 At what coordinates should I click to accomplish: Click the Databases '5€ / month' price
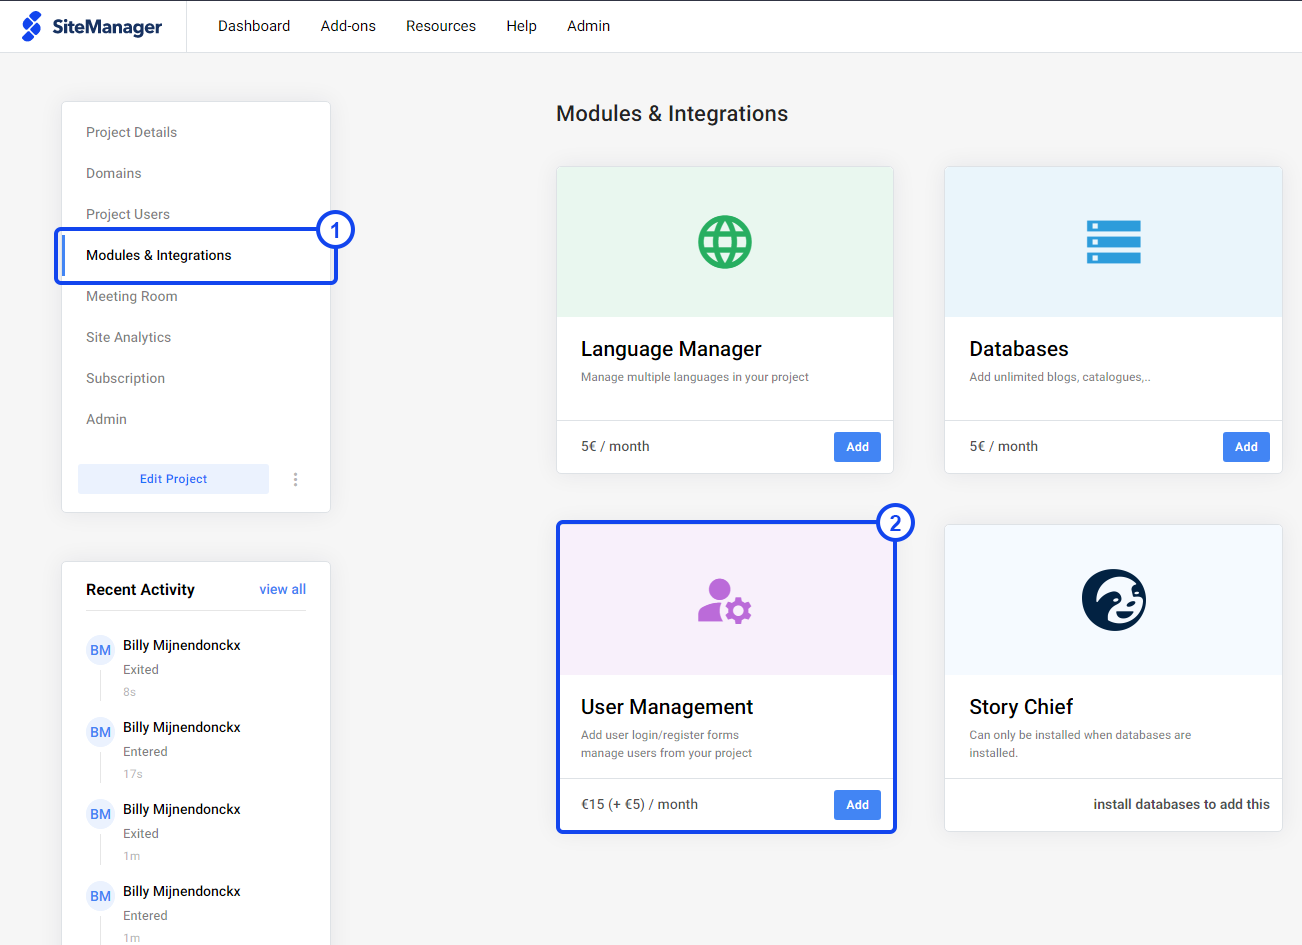(x=1003, y=446)
